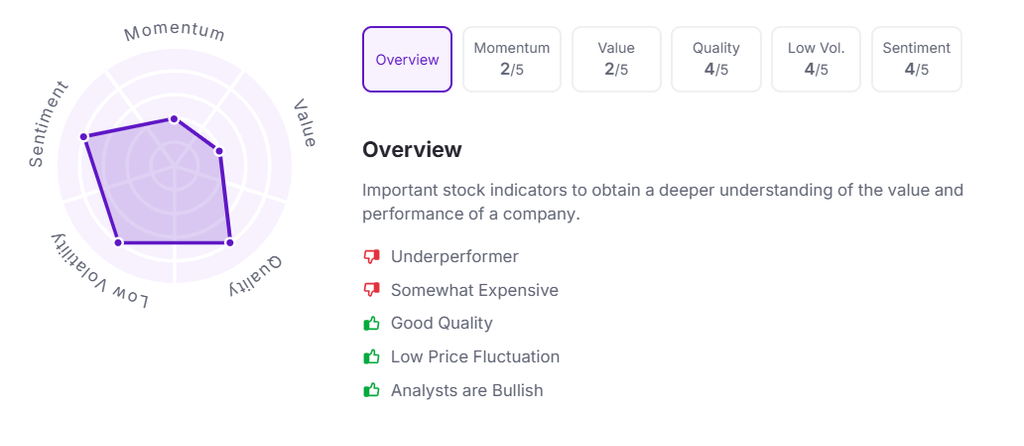Click the Quality data point on radar chart

click(229, 242)
